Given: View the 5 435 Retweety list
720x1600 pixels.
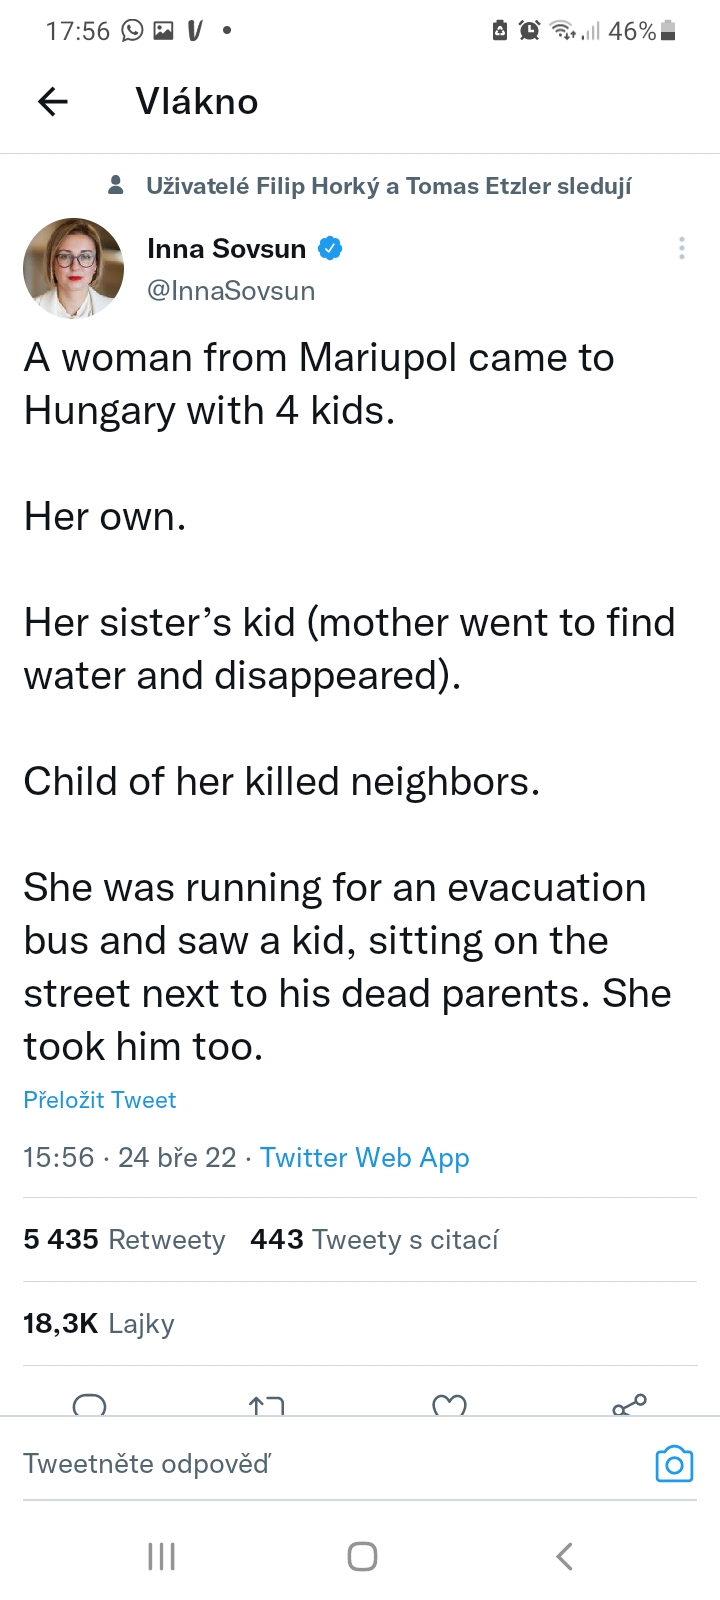Looking at the screenshot, I should tap(124, 1240).
